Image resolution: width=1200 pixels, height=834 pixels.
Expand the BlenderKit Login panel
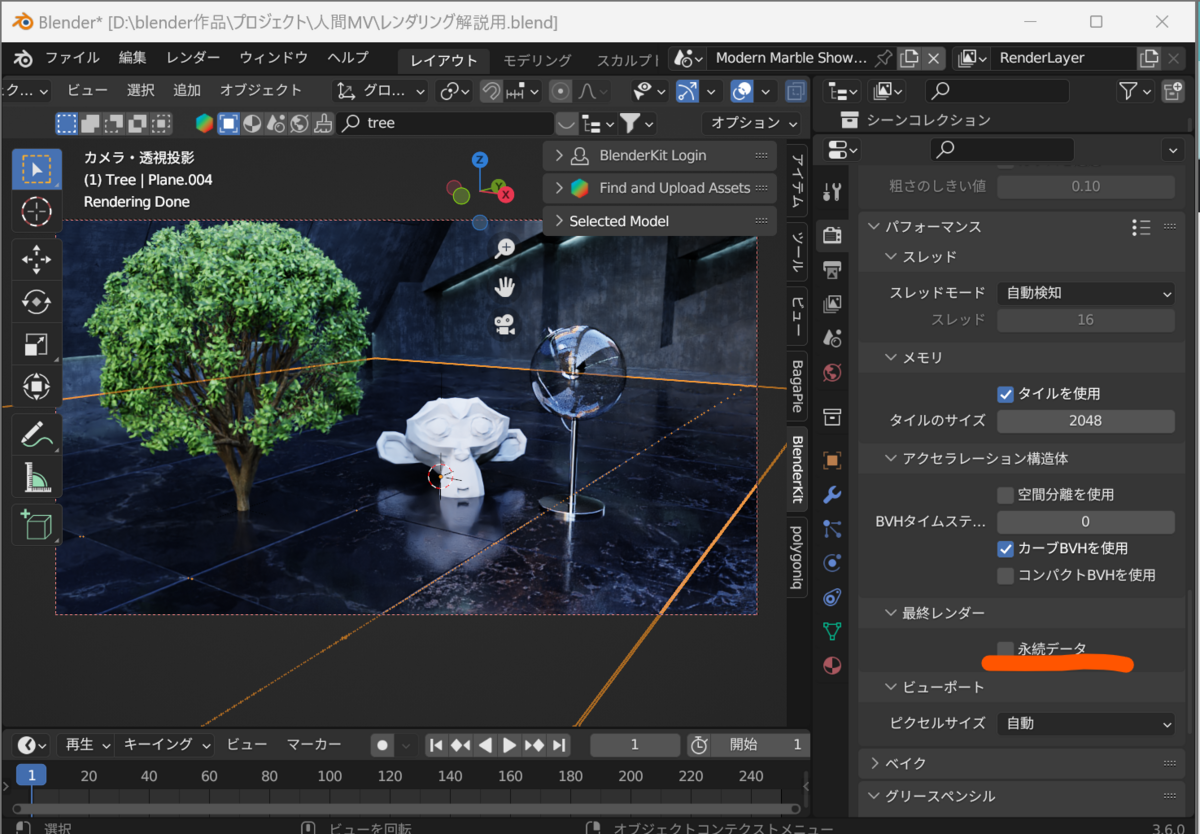(x=652, y=156)
